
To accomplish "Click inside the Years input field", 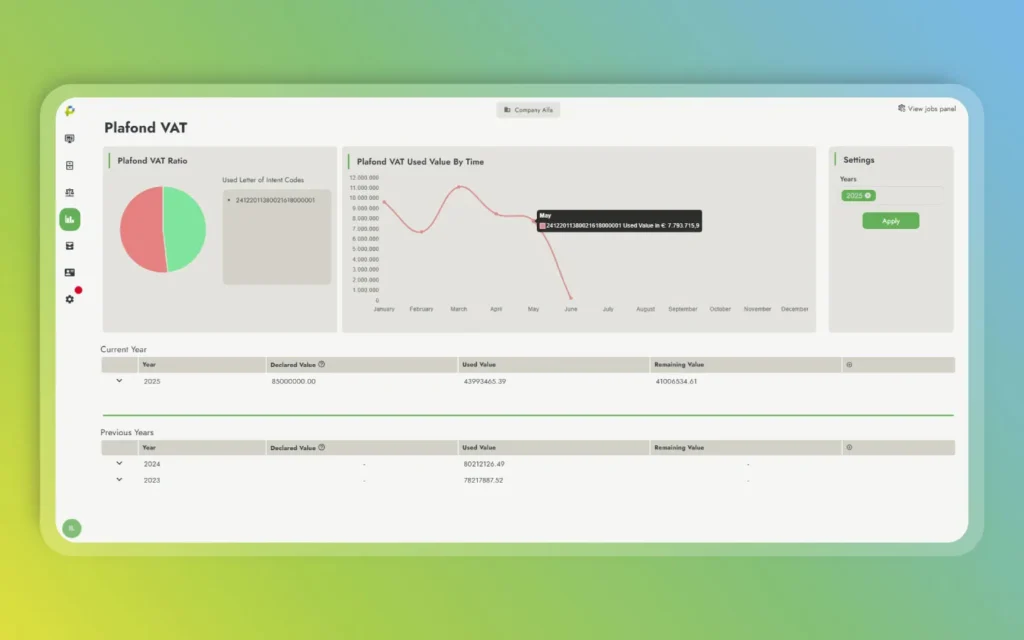I will tap(910, 196).
